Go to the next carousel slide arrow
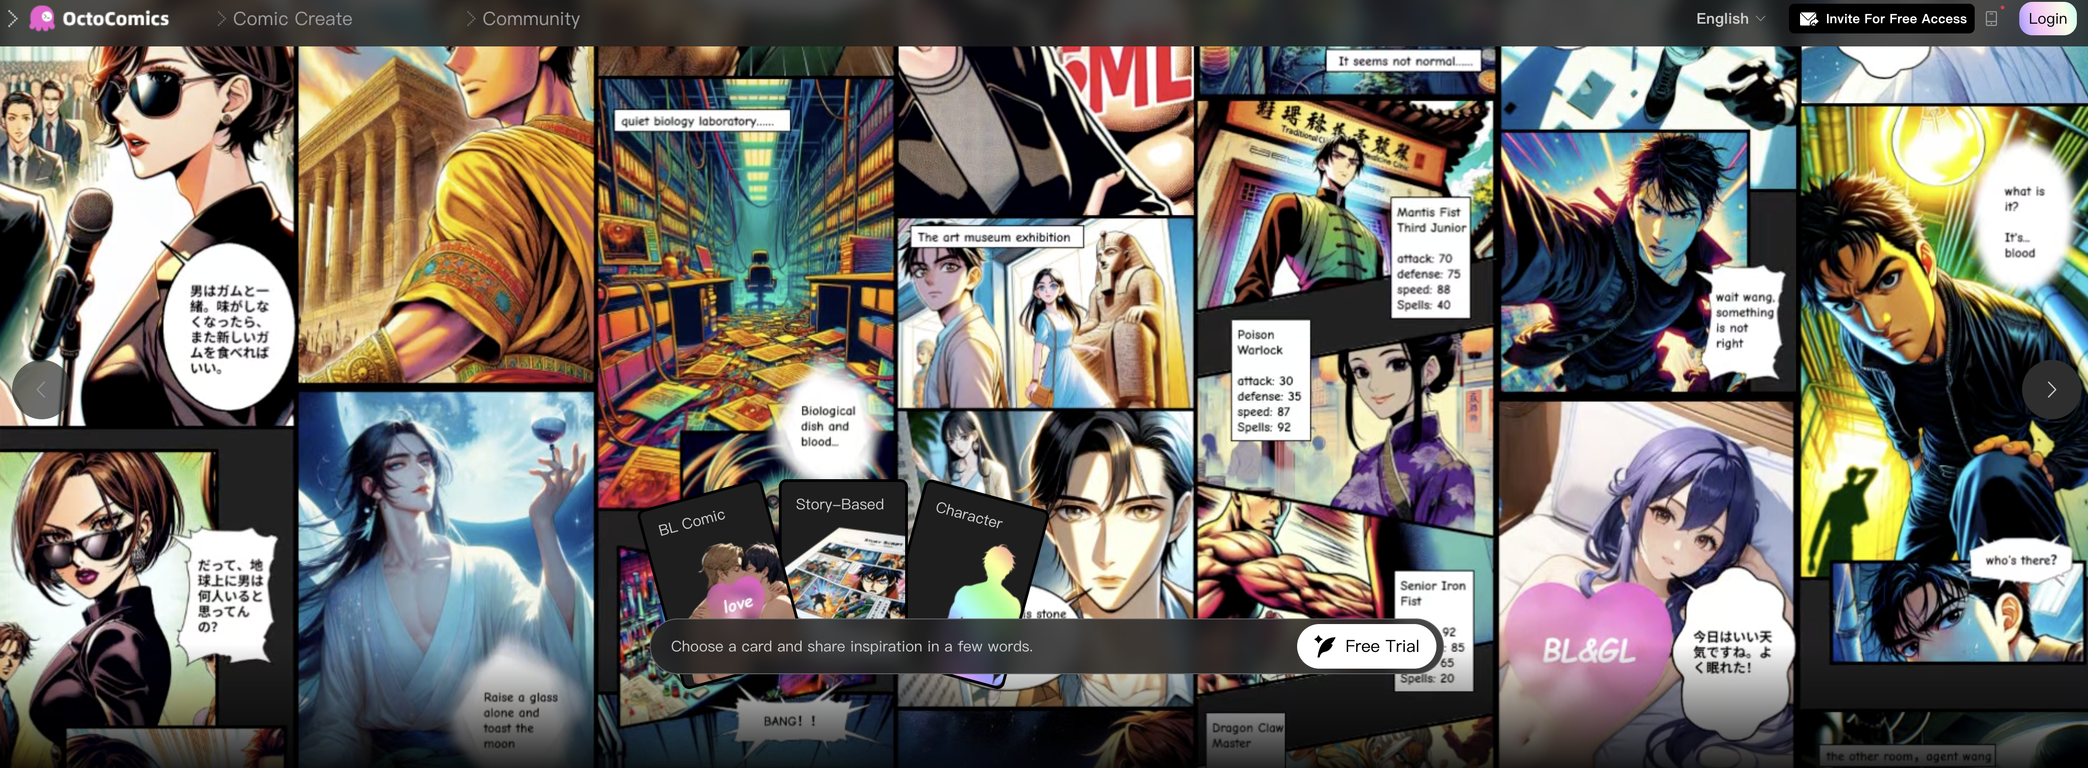2088x768 pixels. tap(2051, 389)
